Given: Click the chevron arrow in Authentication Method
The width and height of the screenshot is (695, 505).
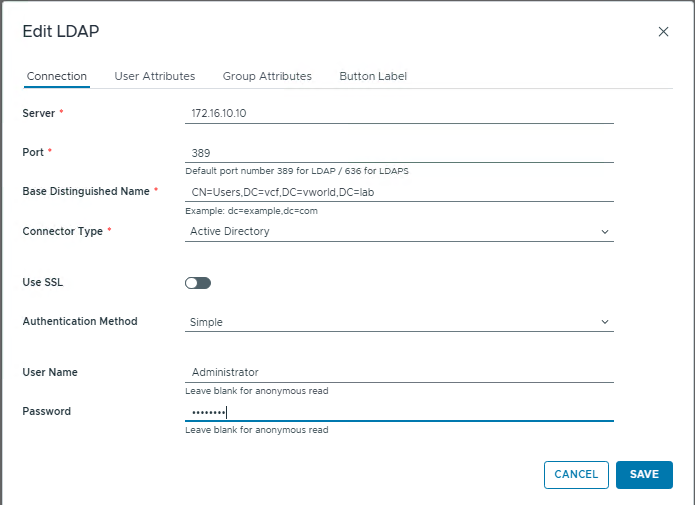Looking at the screenshot, I should (x=604, y=322).
